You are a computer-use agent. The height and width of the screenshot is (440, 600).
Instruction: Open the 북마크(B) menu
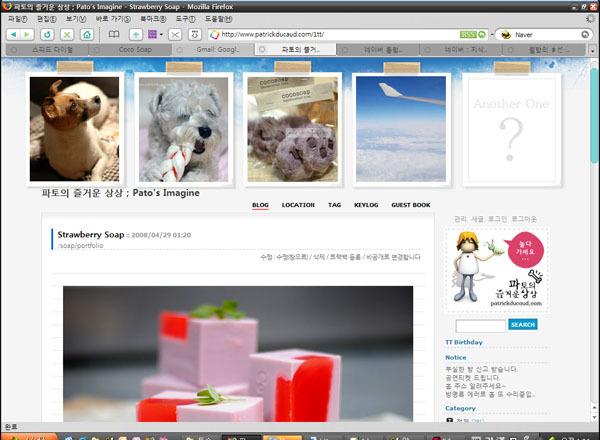tap(153, 19)
